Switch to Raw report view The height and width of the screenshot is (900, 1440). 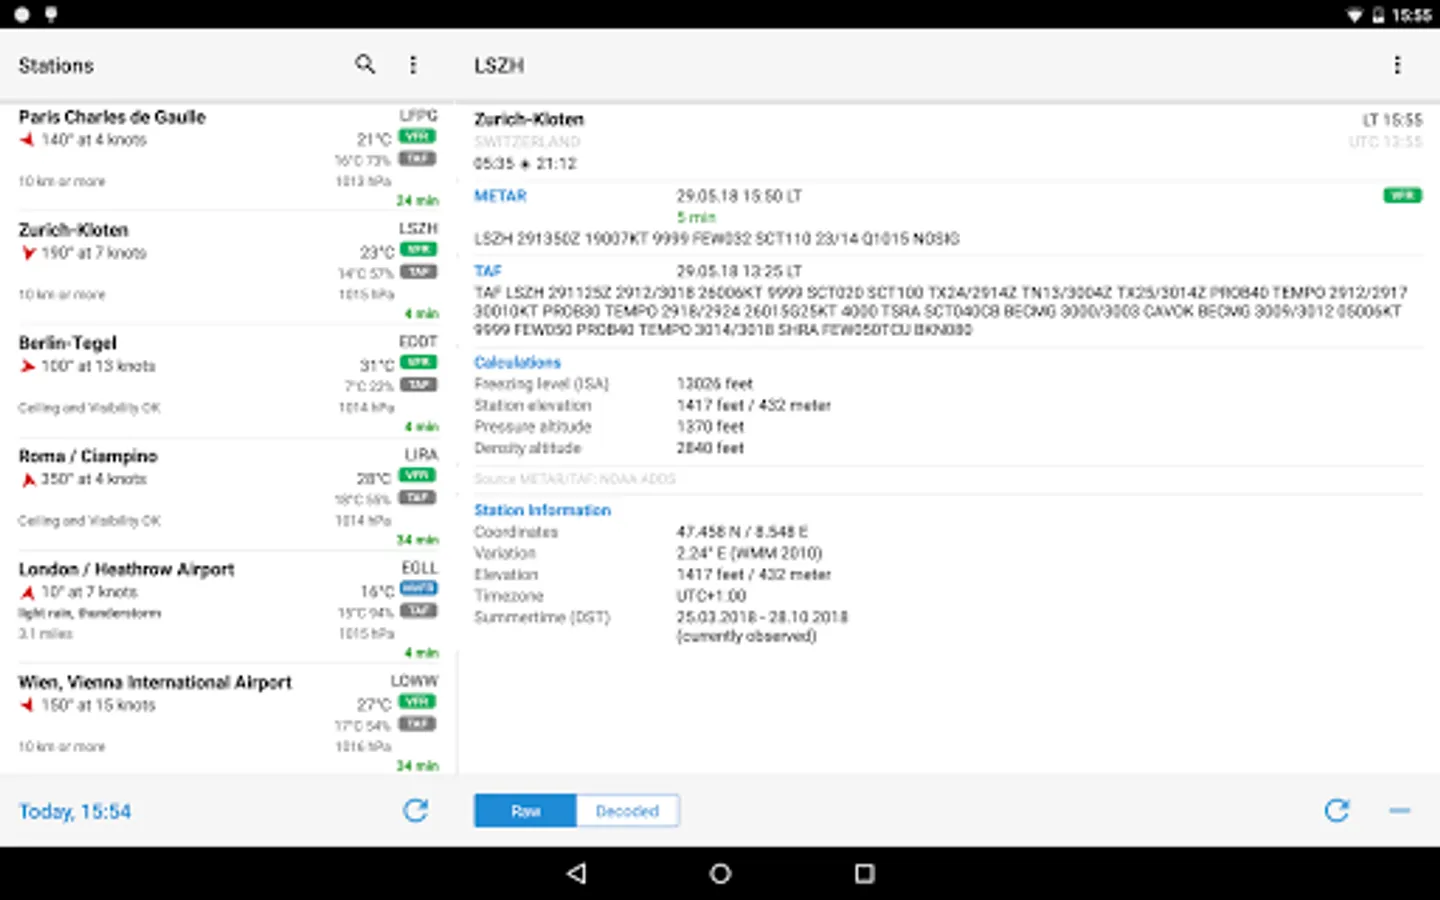pos(526,811)
